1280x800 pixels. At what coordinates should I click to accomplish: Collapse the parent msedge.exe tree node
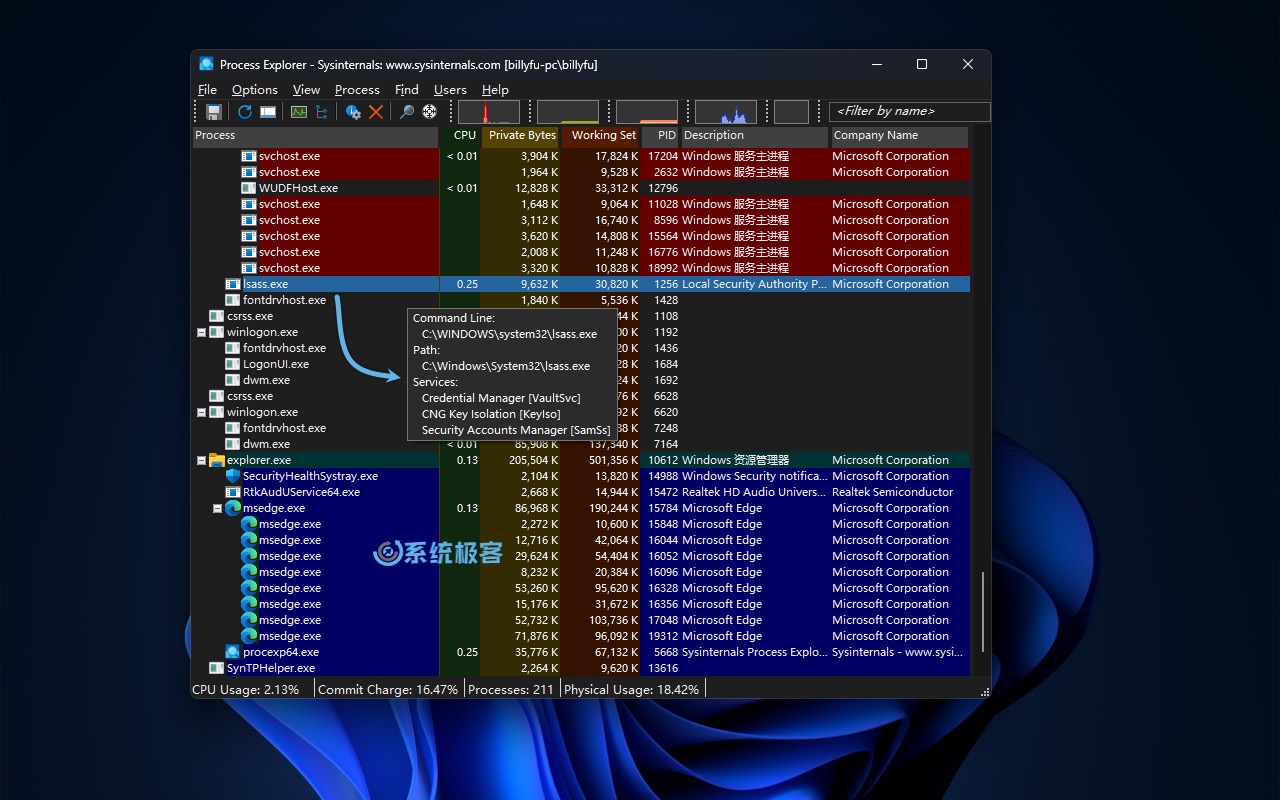[x=218, y=508]
